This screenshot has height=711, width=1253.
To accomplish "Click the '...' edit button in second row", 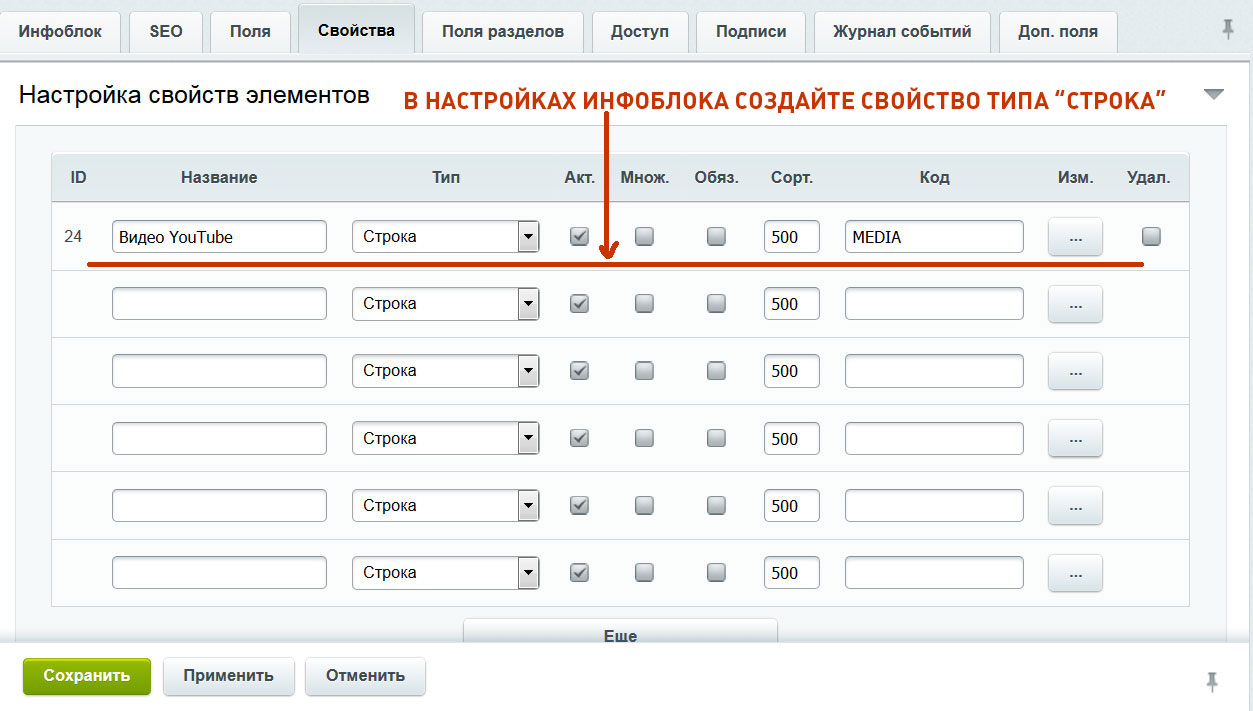I will pos(1075,304).
